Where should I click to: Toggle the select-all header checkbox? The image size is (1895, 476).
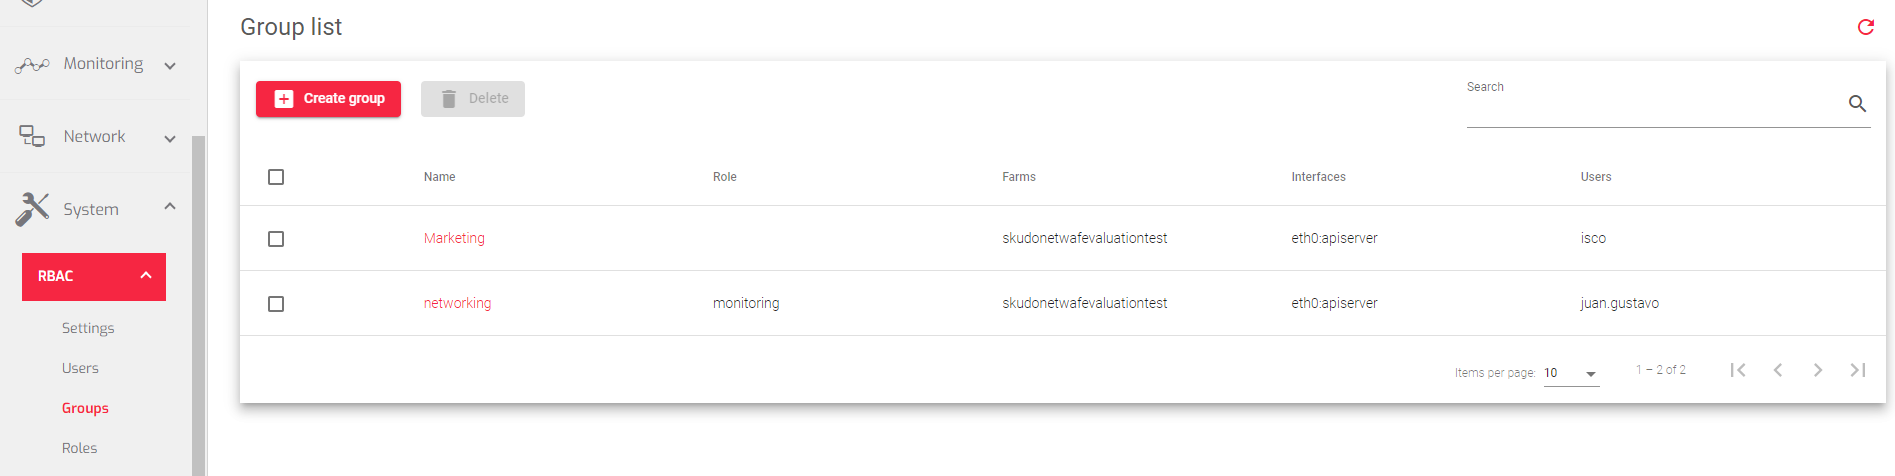(x=276, y=177)
